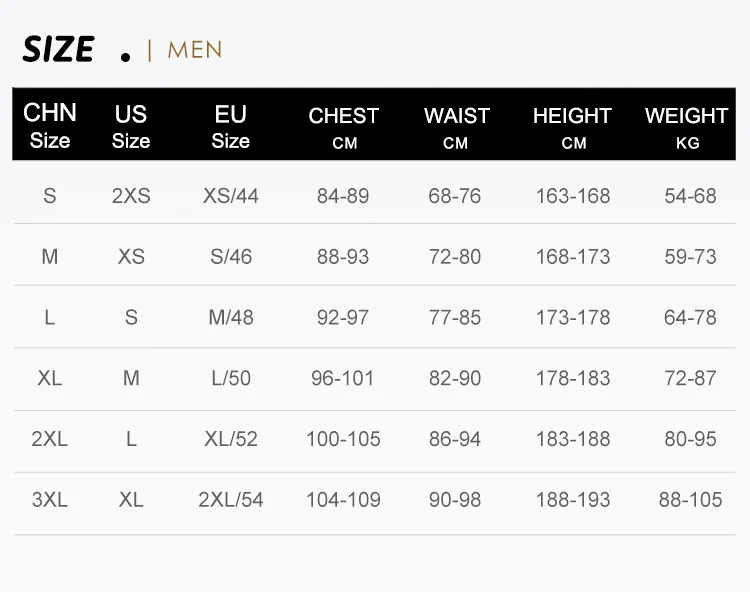Click the weight value 54-68

click(x=690, y=196)
